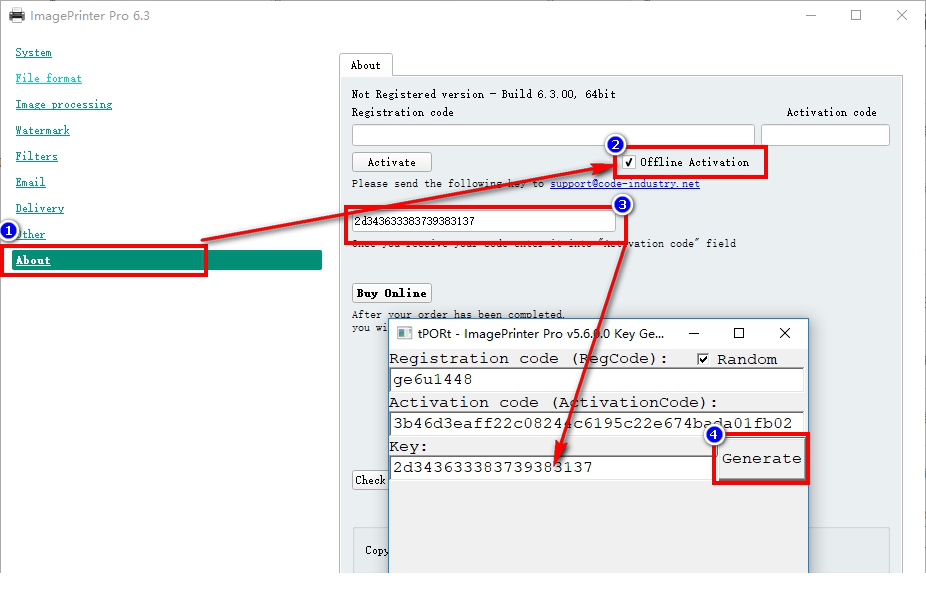This screenshot has width=926, height=595.
Task: Maximize the ImagePrinter Pro window
Action: [856, 15]
